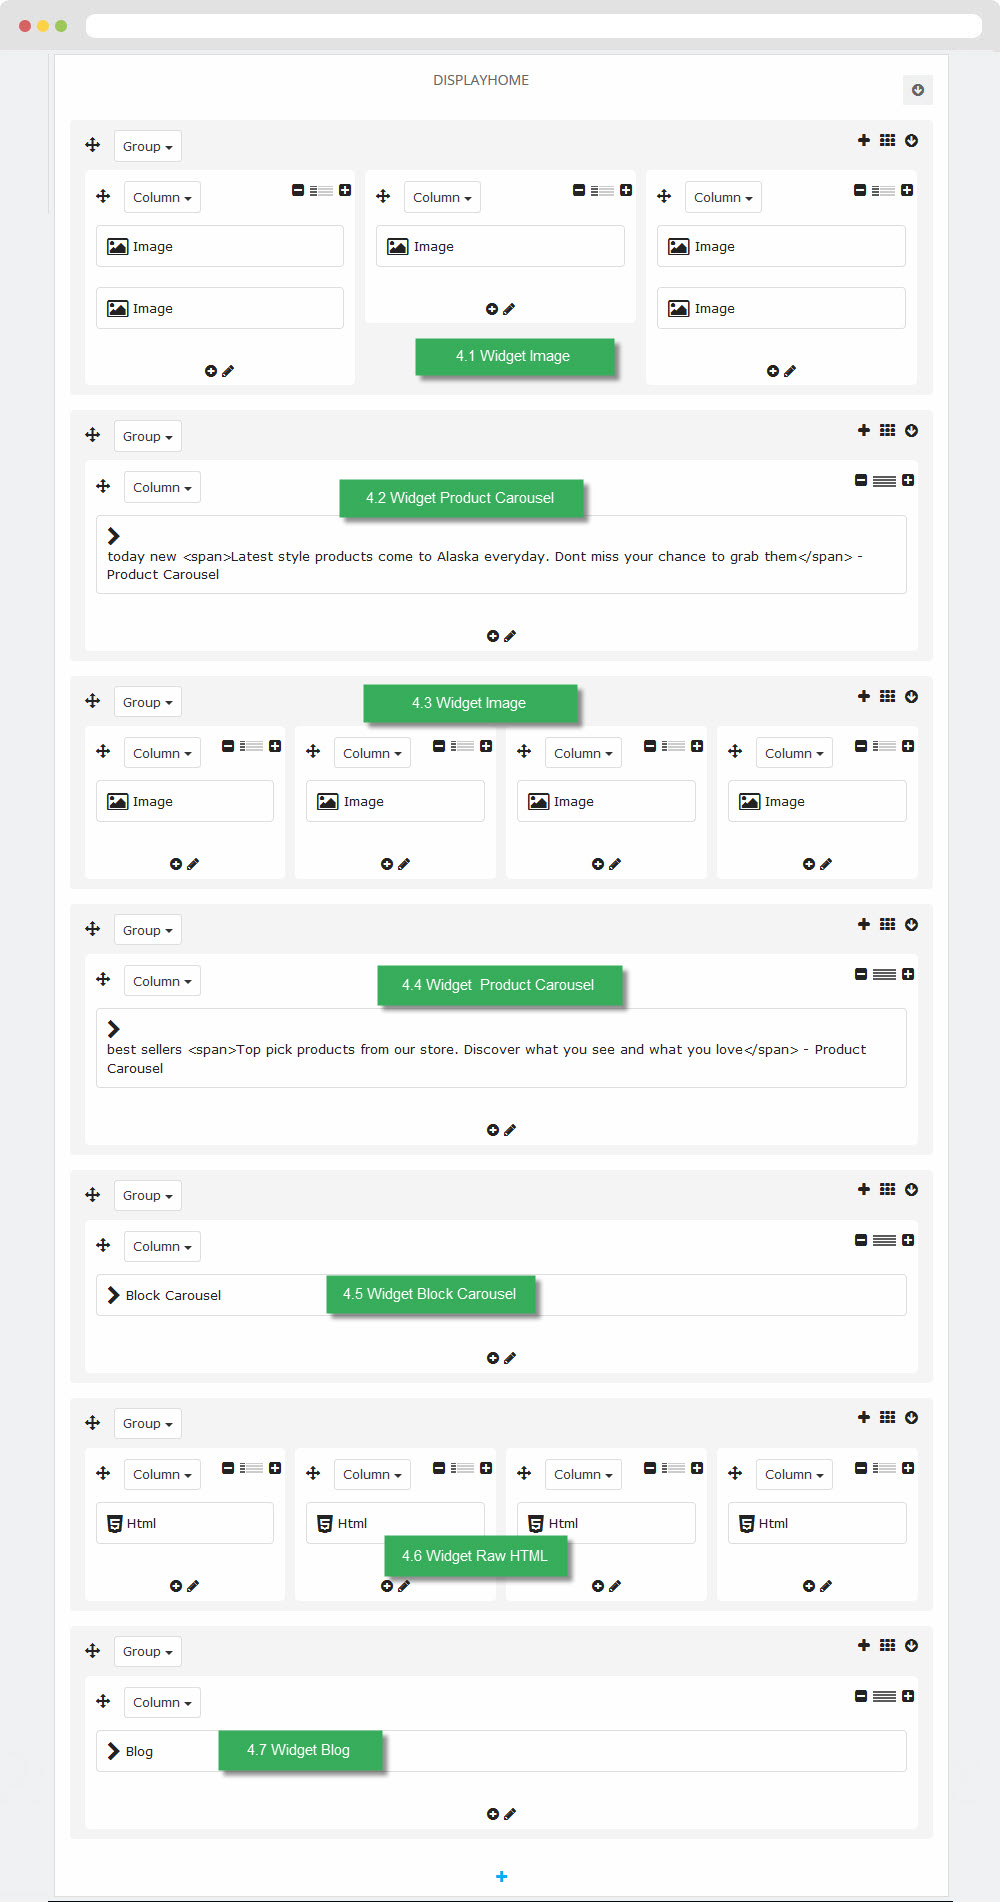Image resolution: width=1000 pixels, height=1902 pixels.
Task: Add a column with the first group's plus icon
Action: [864, 140]
